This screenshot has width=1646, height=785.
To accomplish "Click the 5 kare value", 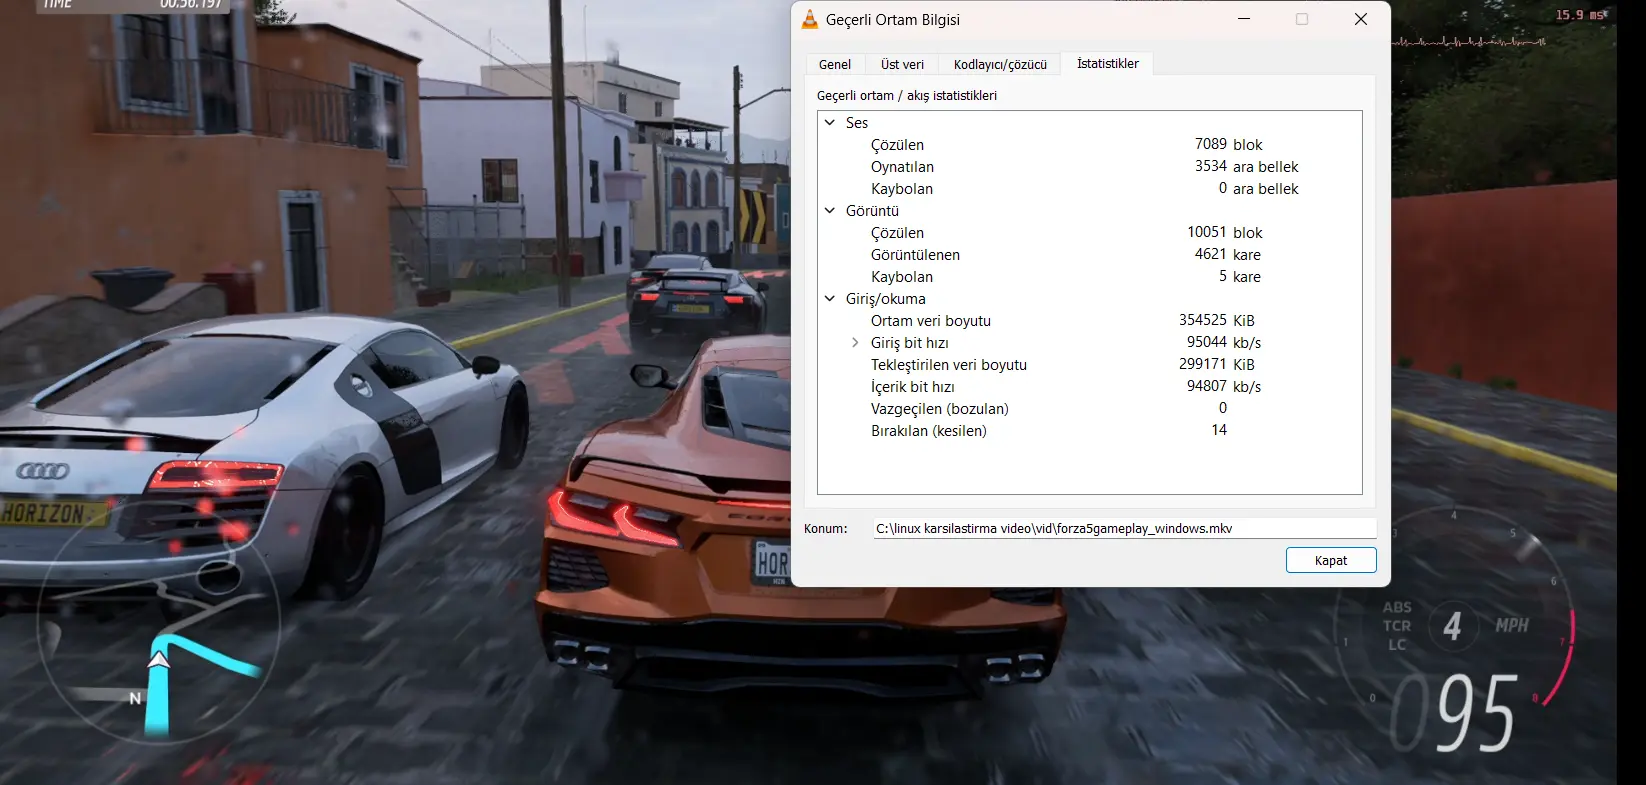I will tap(1240, 276).
